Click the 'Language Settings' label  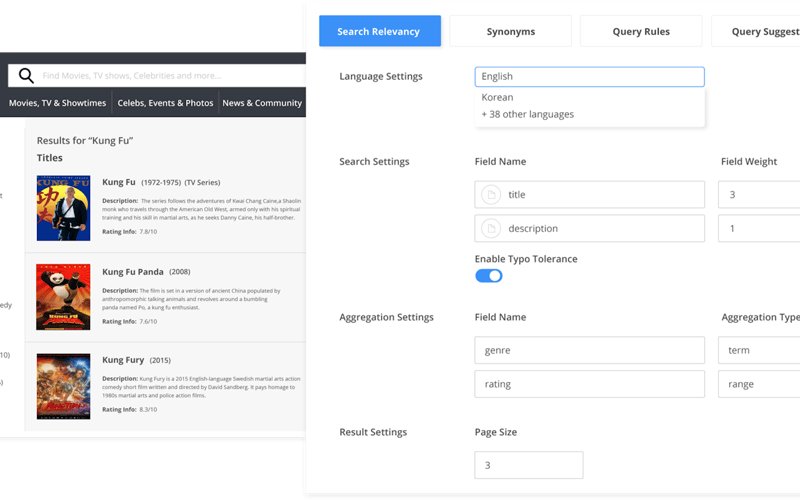381,77
